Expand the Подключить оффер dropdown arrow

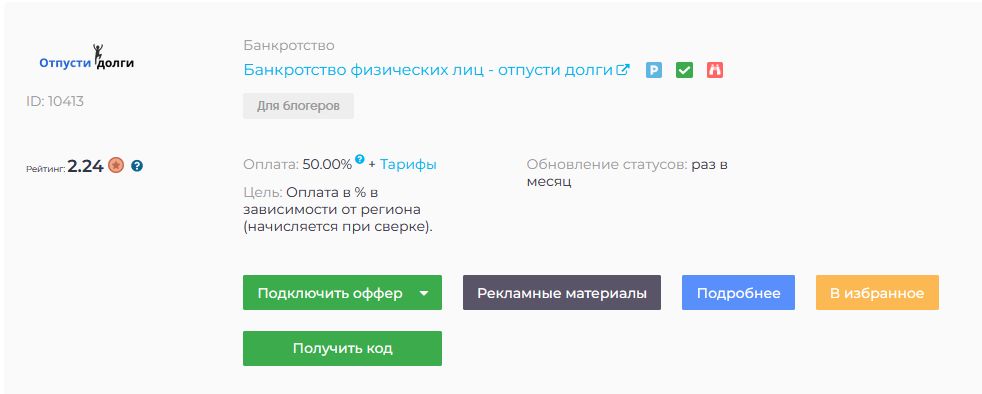424,293
